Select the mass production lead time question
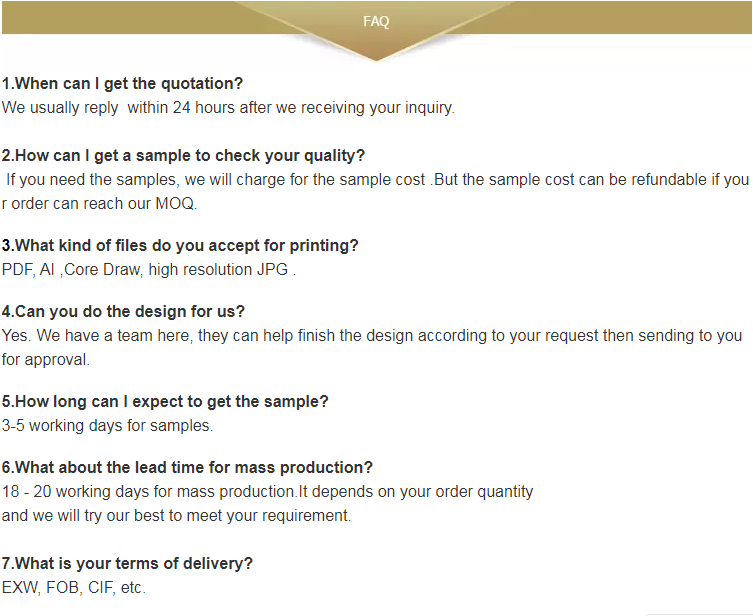 [x=187, y=467]
